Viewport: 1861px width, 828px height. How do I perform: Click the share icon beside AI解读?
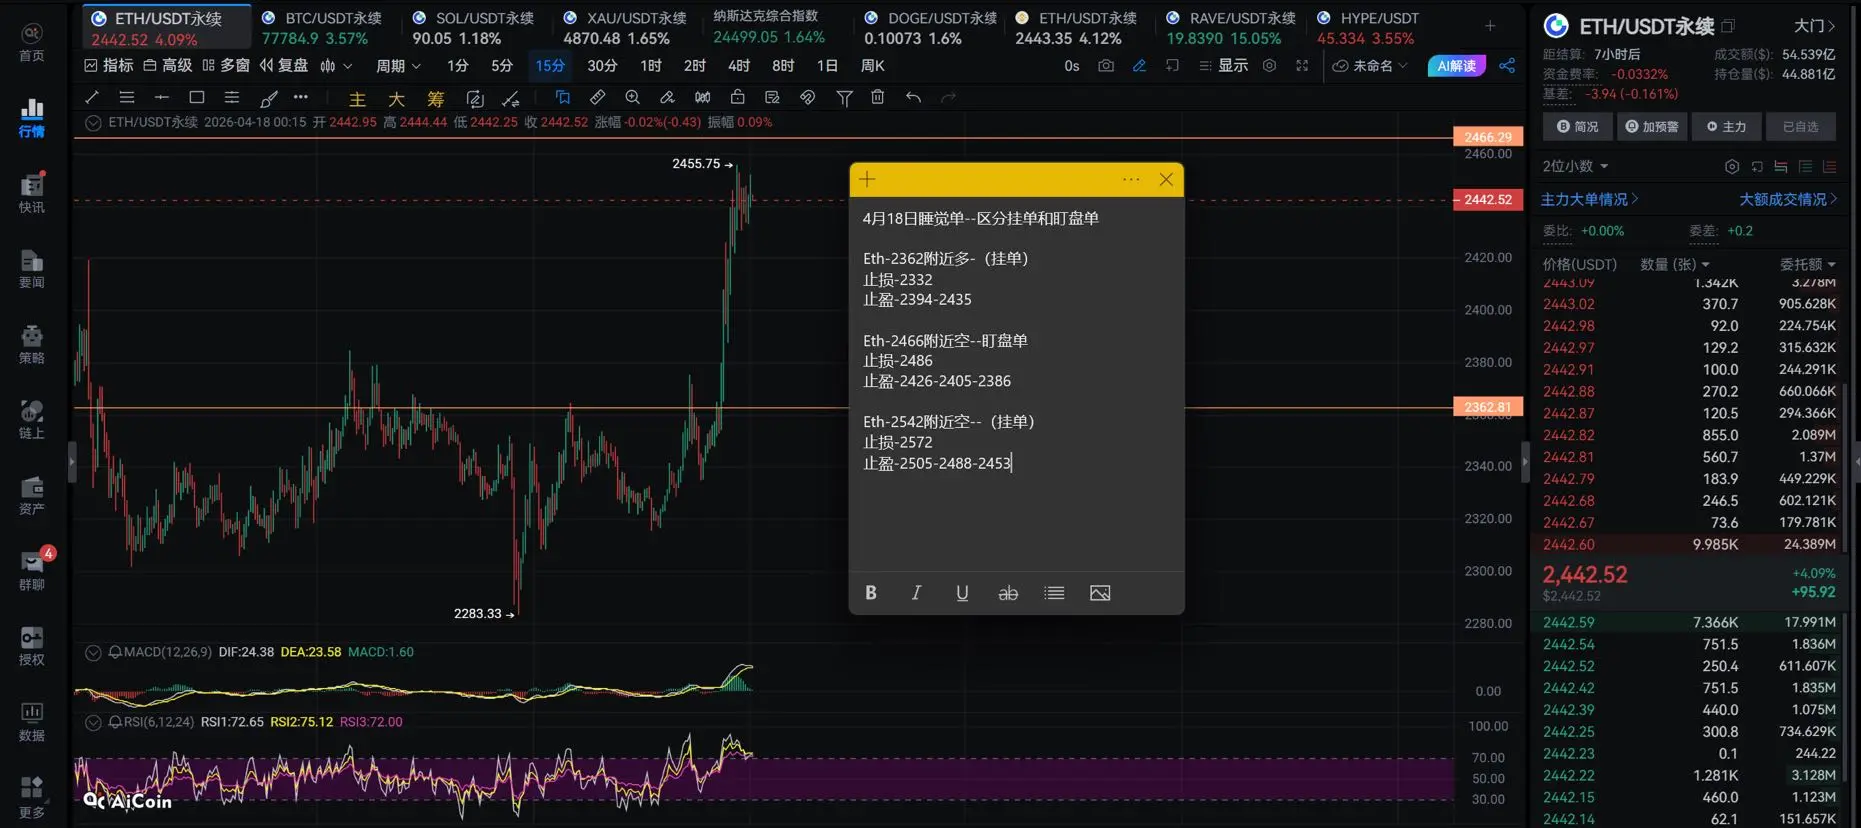click(1507, 66)
